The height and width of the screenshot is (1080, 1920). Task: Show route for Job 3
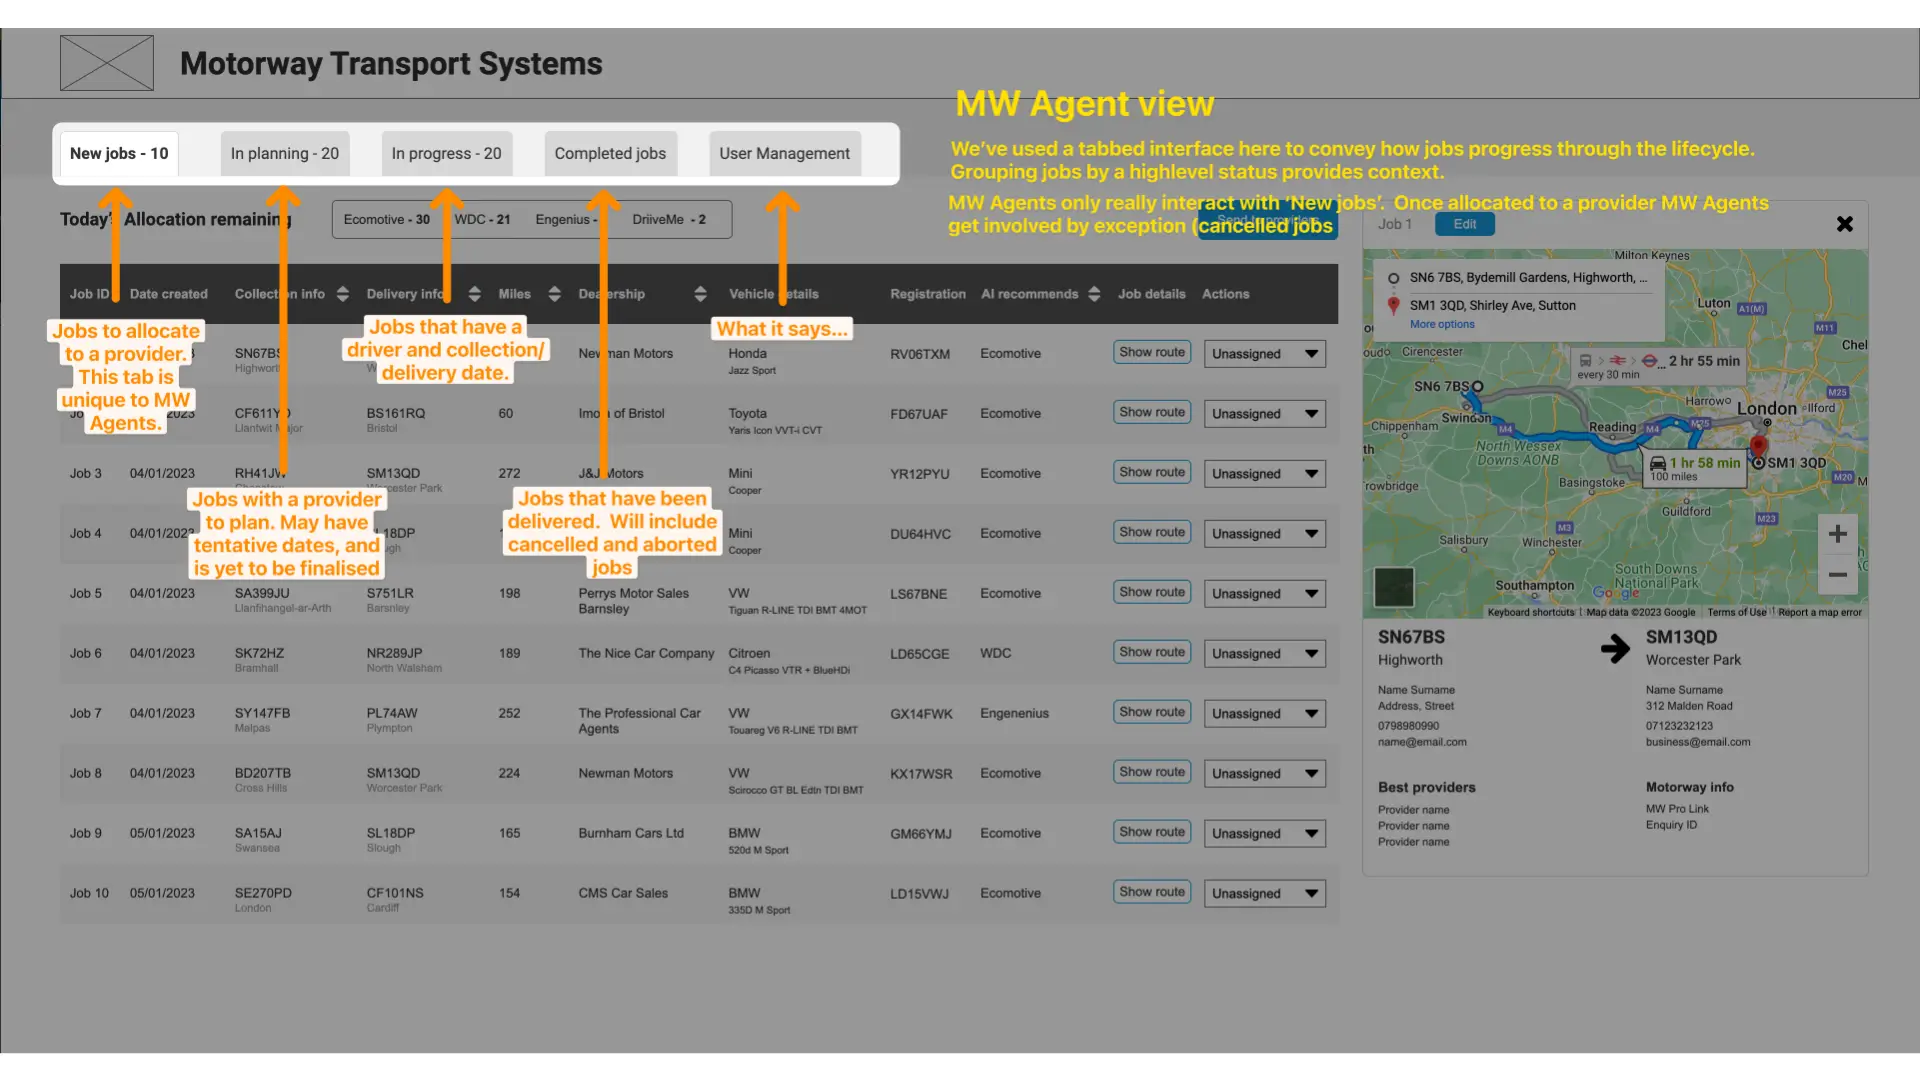point(1152,472)
